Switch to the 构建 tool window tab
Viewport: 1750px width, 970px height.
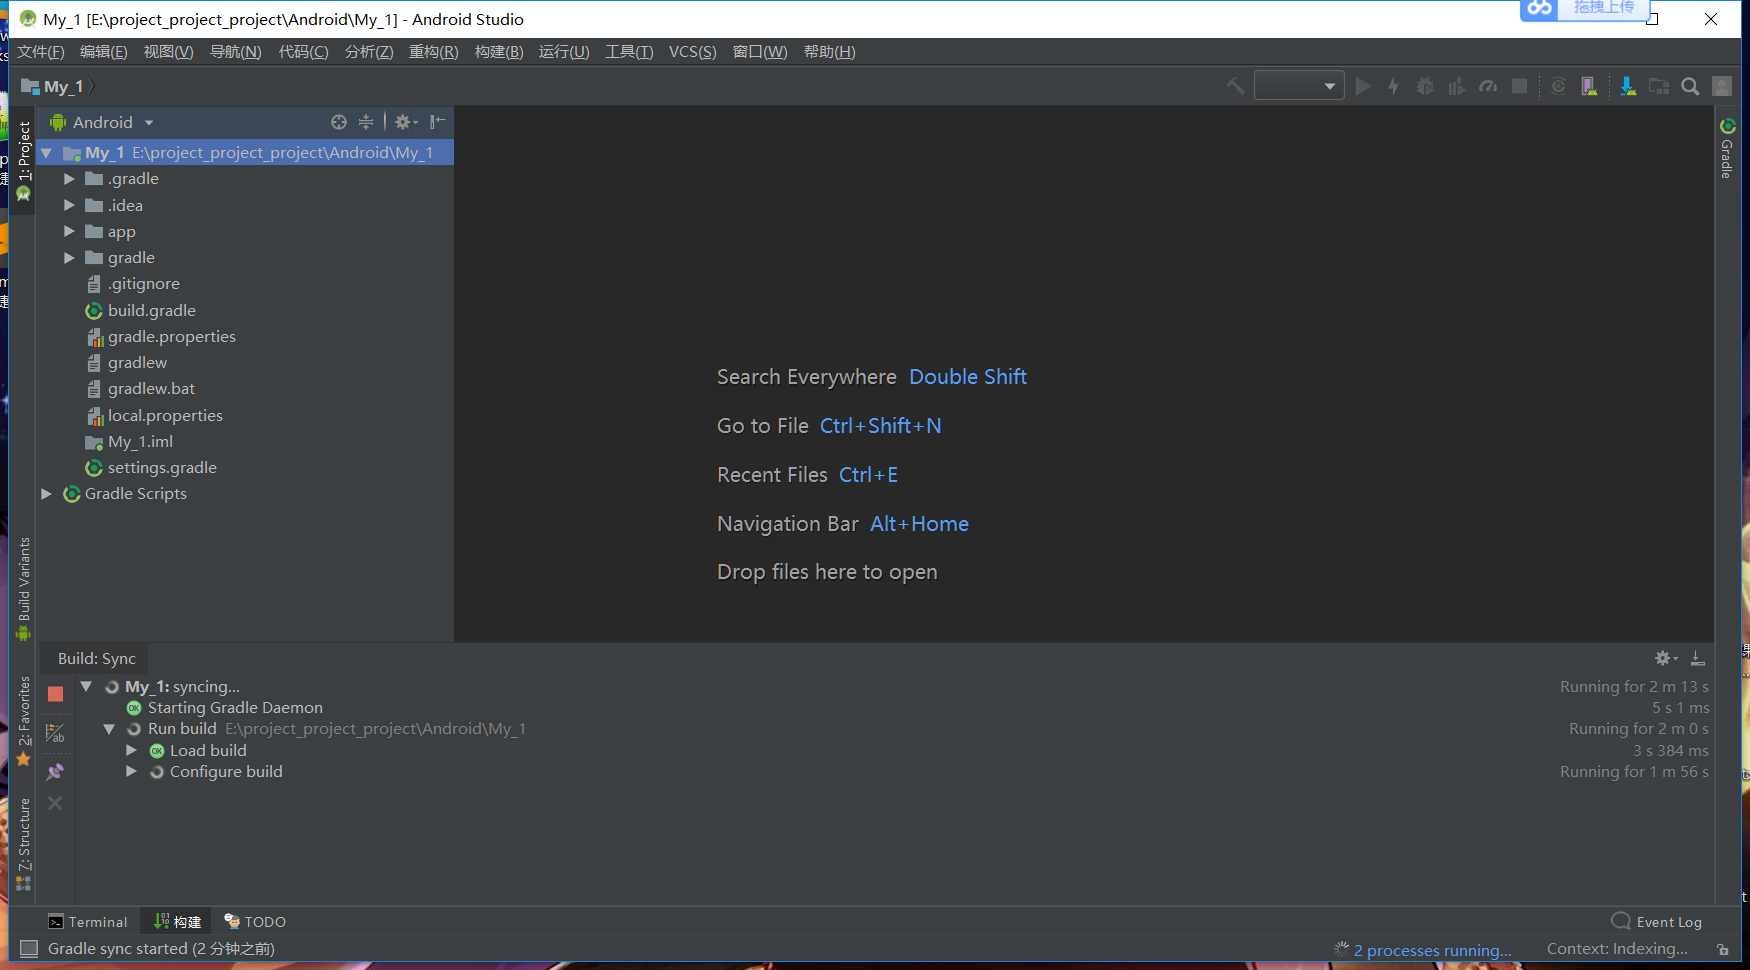tap(177, 922)
